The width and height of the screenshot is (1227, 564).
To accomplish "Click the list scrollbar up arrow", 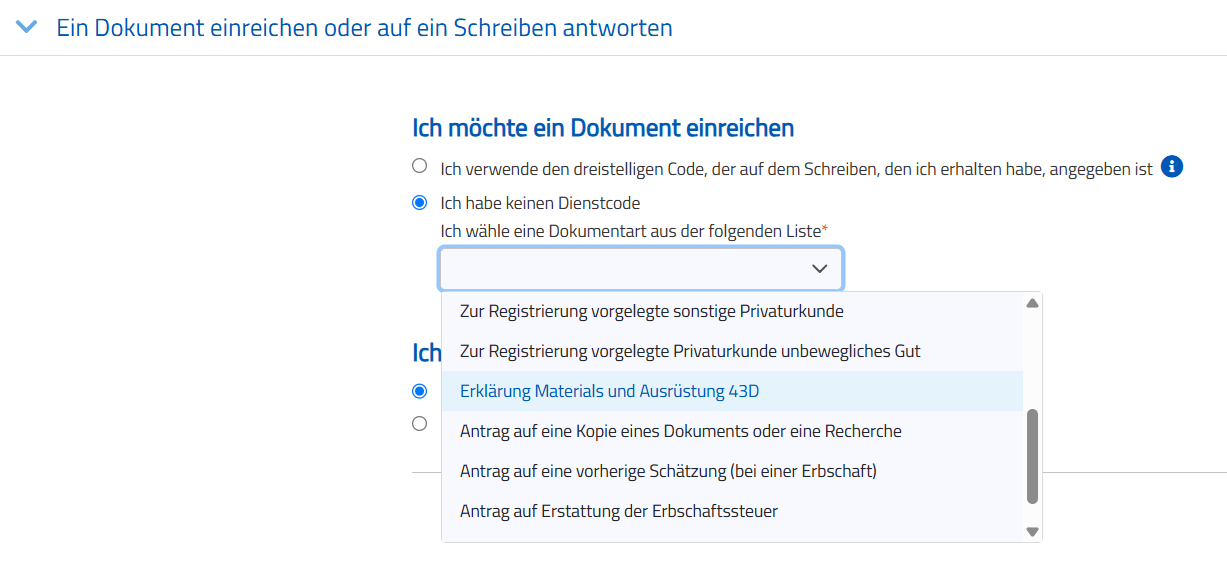I will 1033,303.
